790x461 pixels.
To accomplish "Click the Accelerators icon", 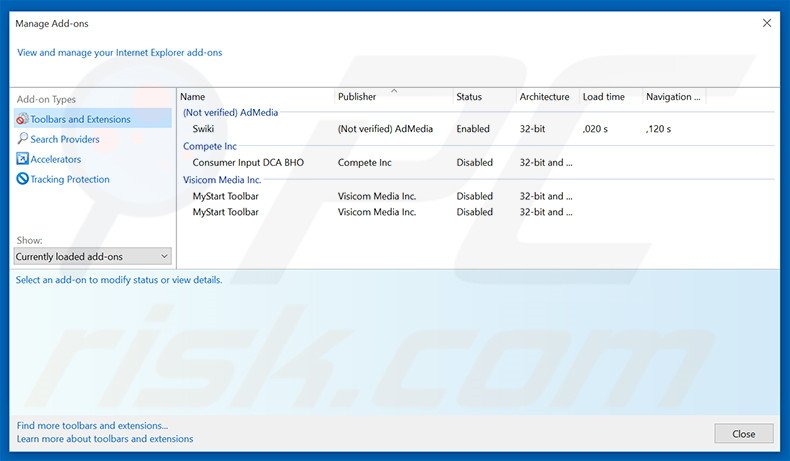I will click(22, 159).
